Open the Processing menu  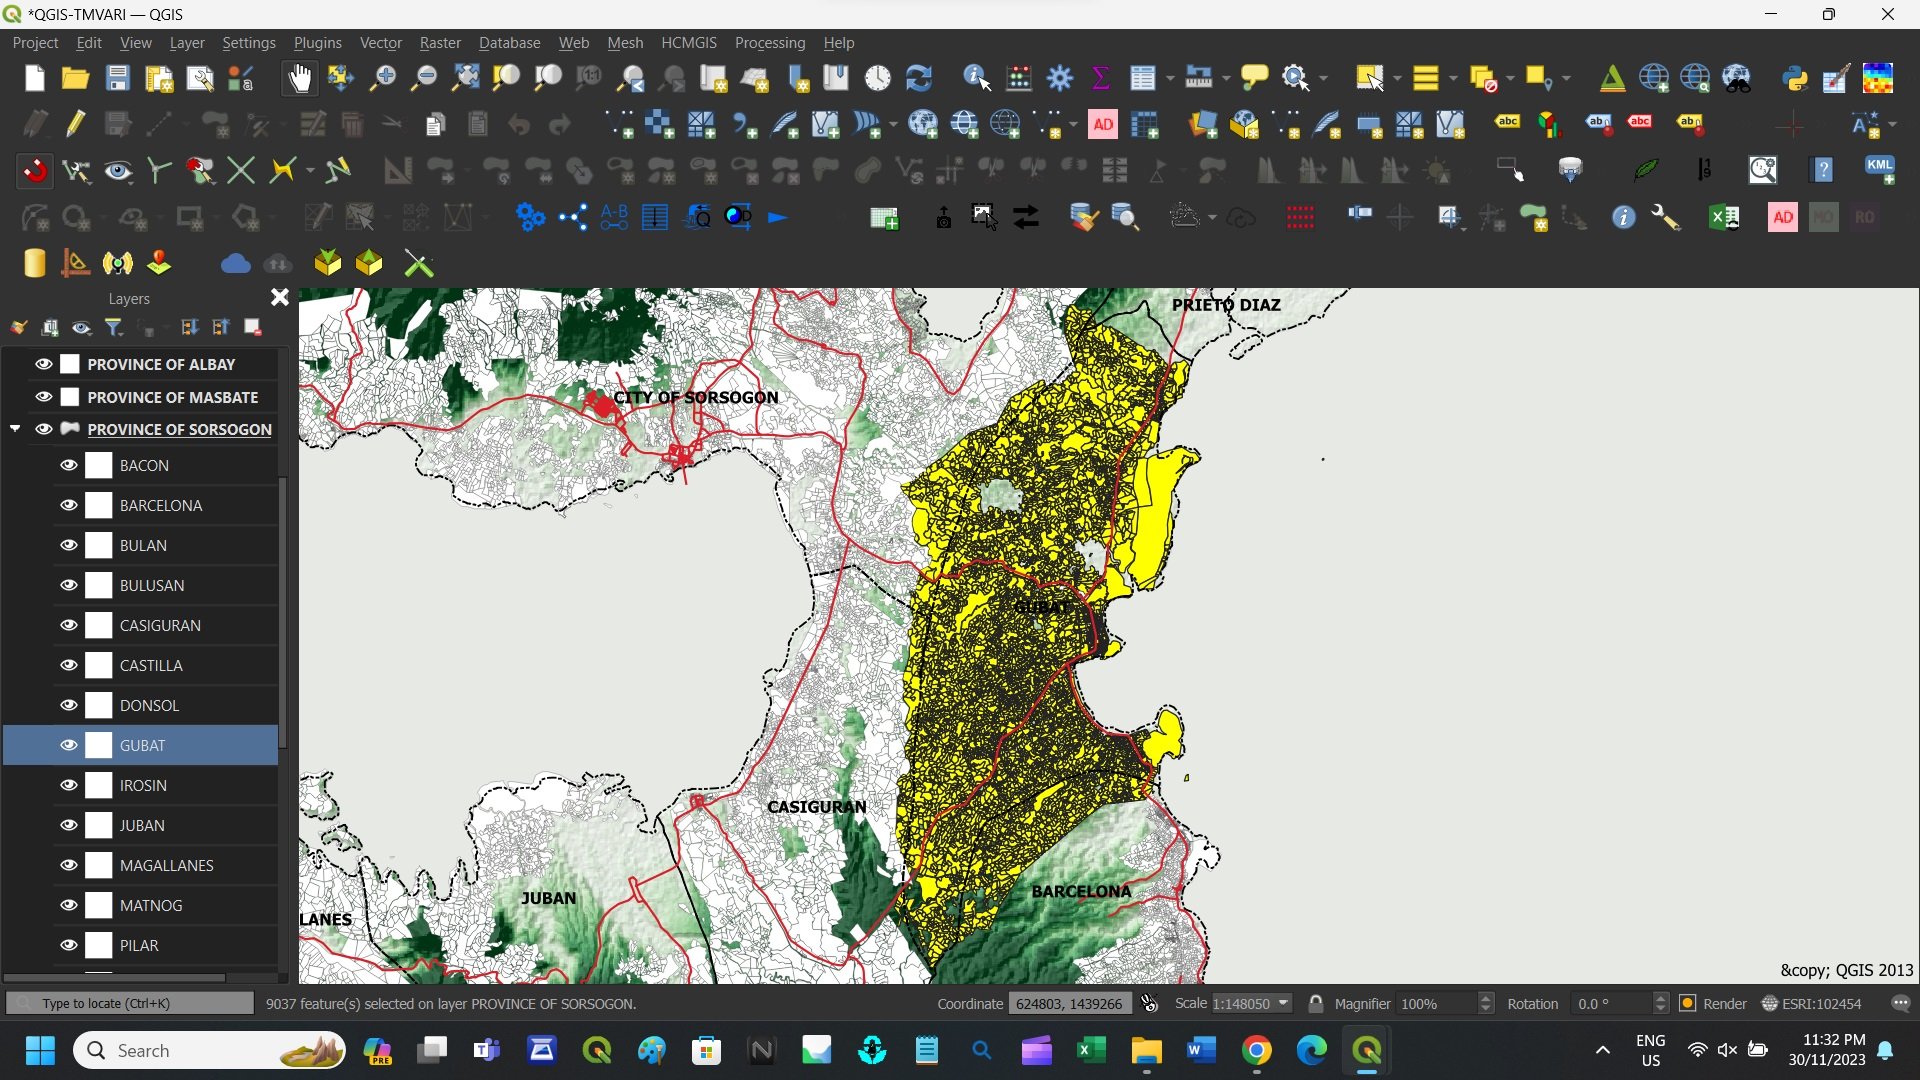[x=769, y=43]
